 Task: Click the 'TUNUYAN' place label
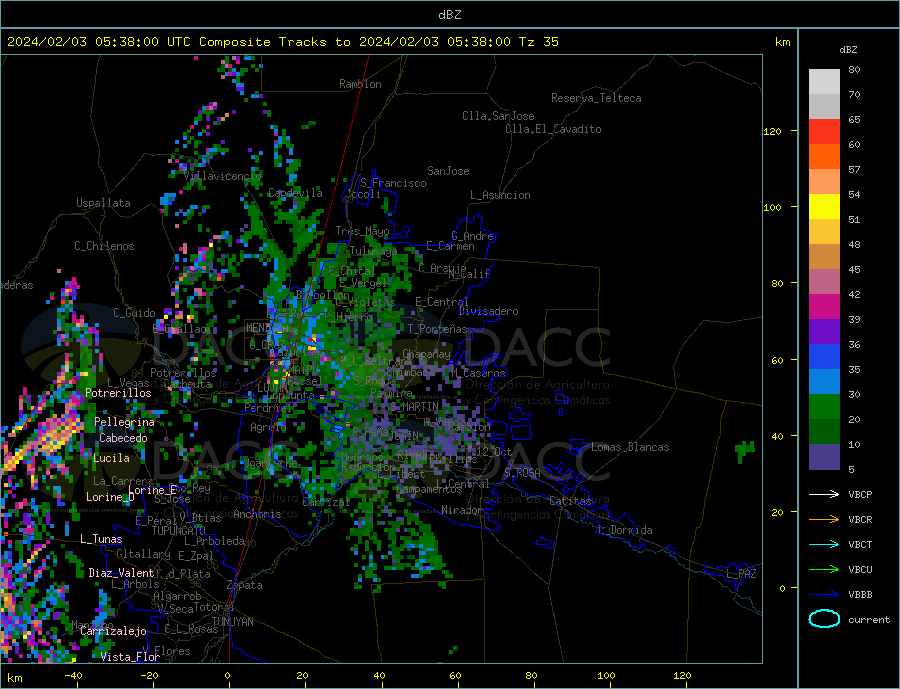(232, 622)
